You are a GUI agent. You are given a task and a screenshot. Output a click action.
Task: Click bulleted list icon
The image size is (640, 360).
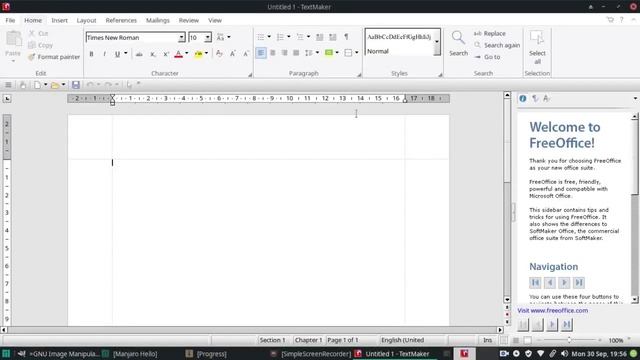point(260,37)
